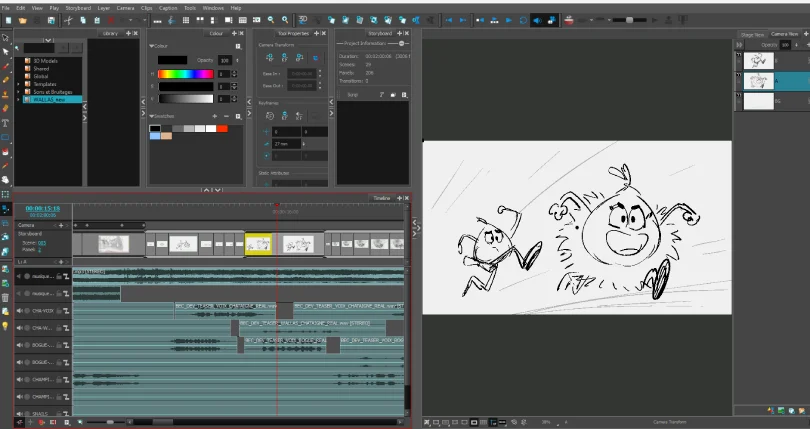Viewport: 810px width, 429px height.
Task: Click the Play button in playback toolbar
Action: tap(509, 20)
